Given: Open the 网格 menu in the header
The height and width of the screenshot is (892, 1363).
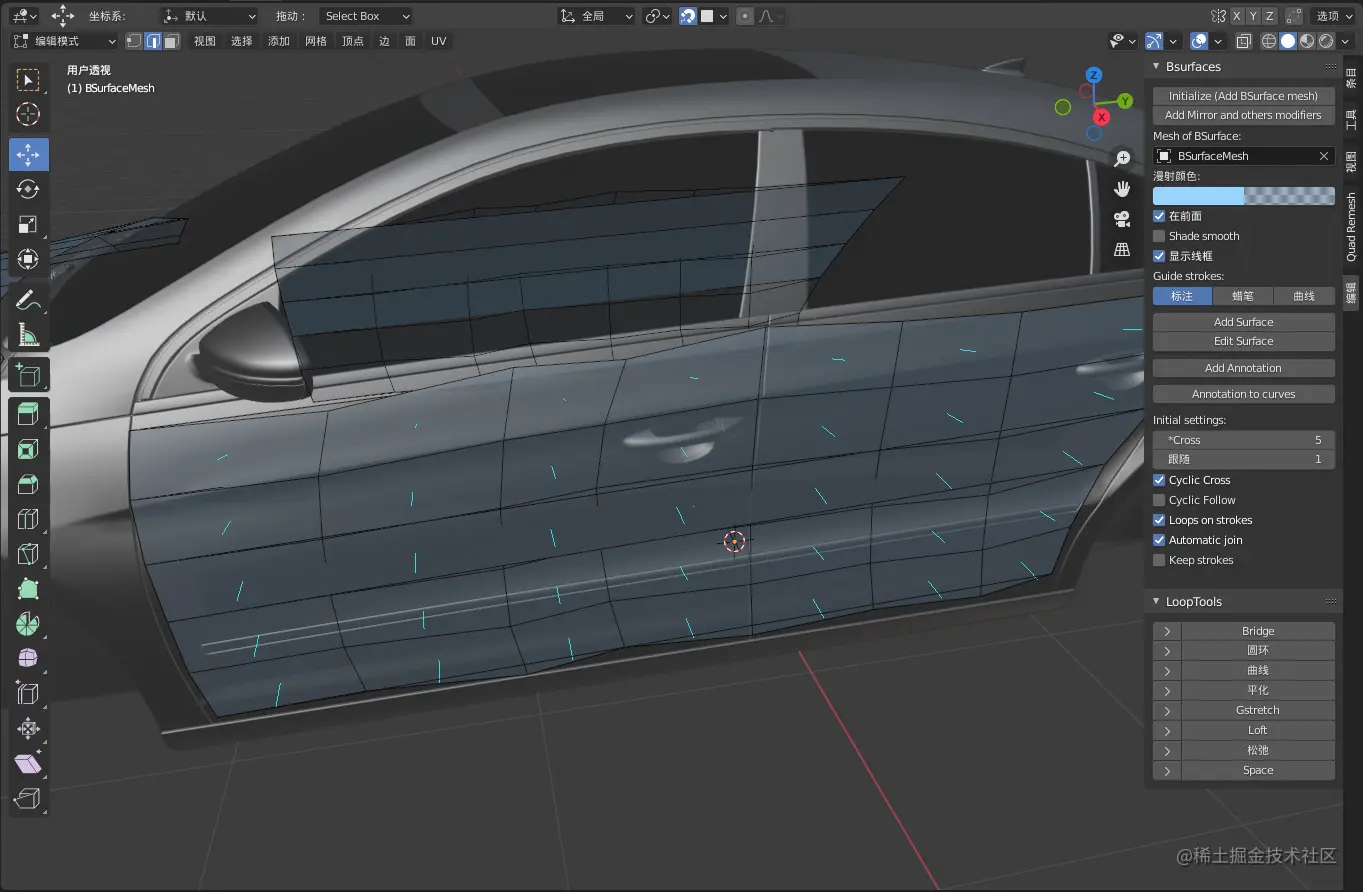Looking at the screenshot, I should (316, 41).
